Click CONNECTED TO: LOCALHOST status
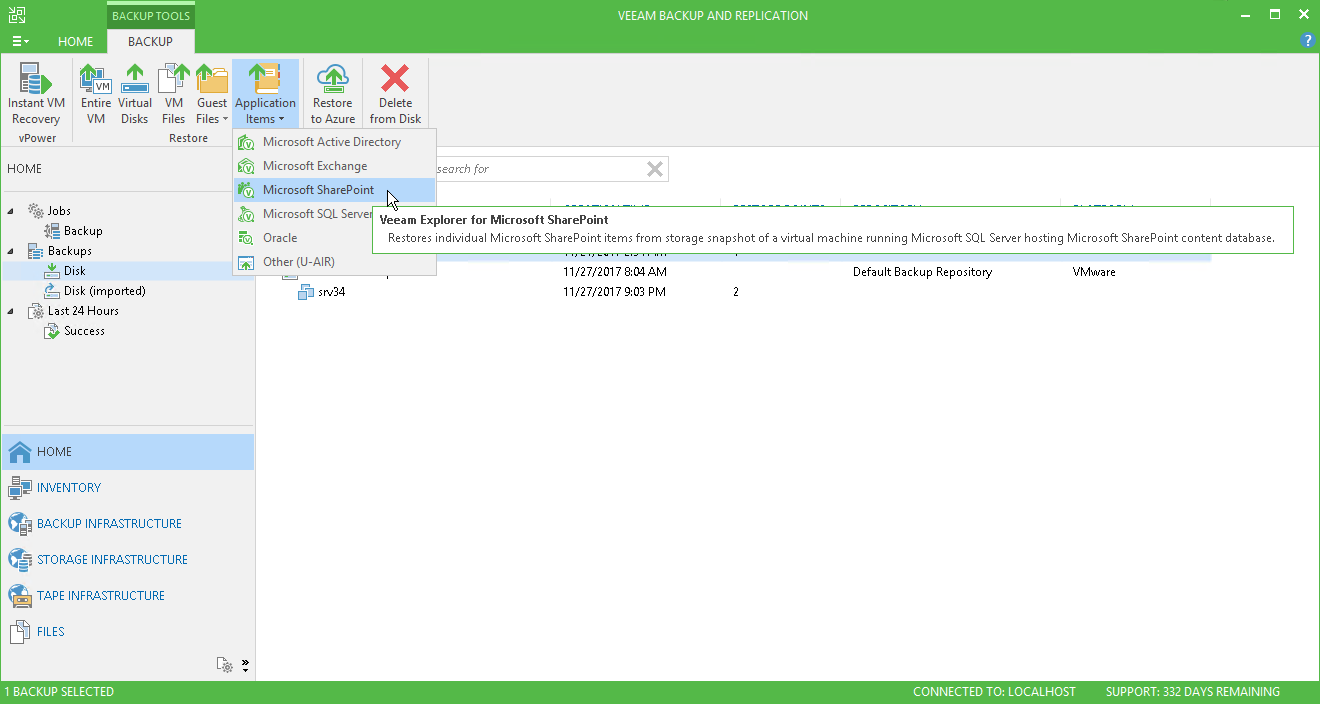Viewport: 1320px width, 704px height. 994,692
